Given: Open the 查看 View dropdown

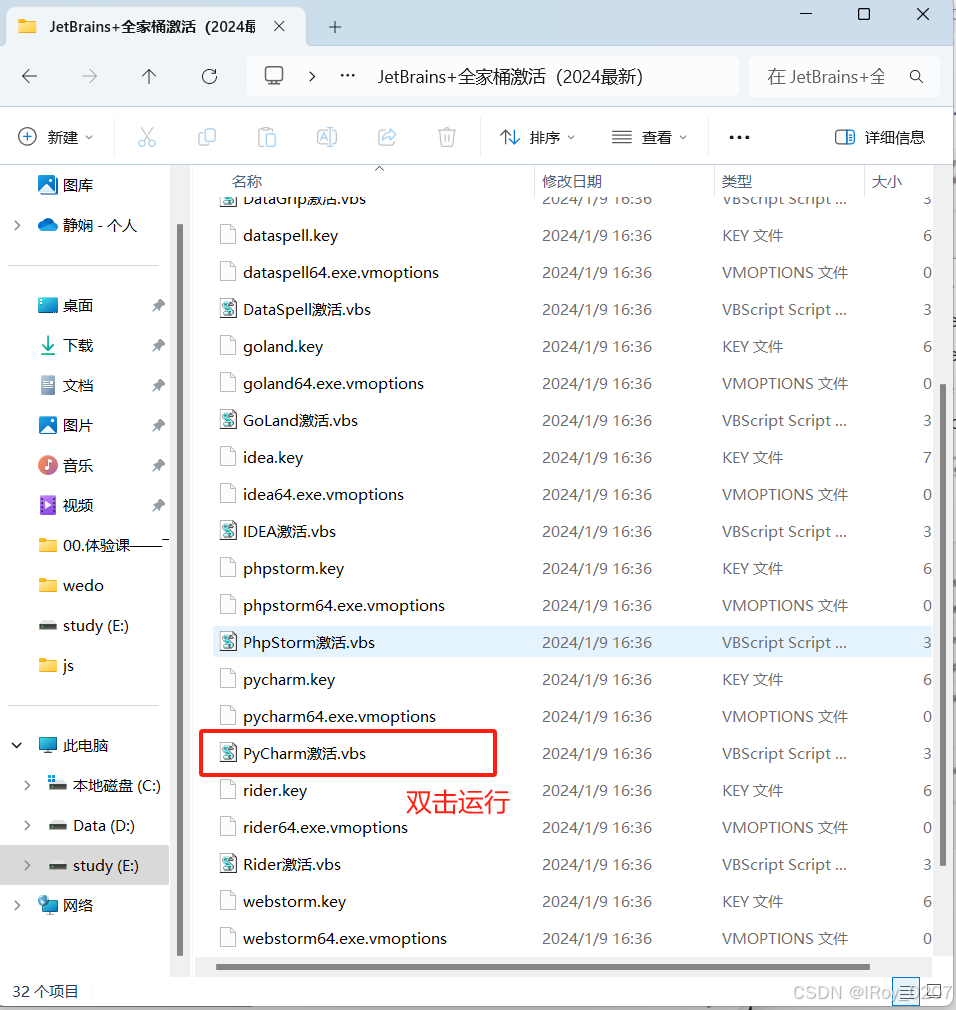Looking at the screenshot, I should click(649, 137).
